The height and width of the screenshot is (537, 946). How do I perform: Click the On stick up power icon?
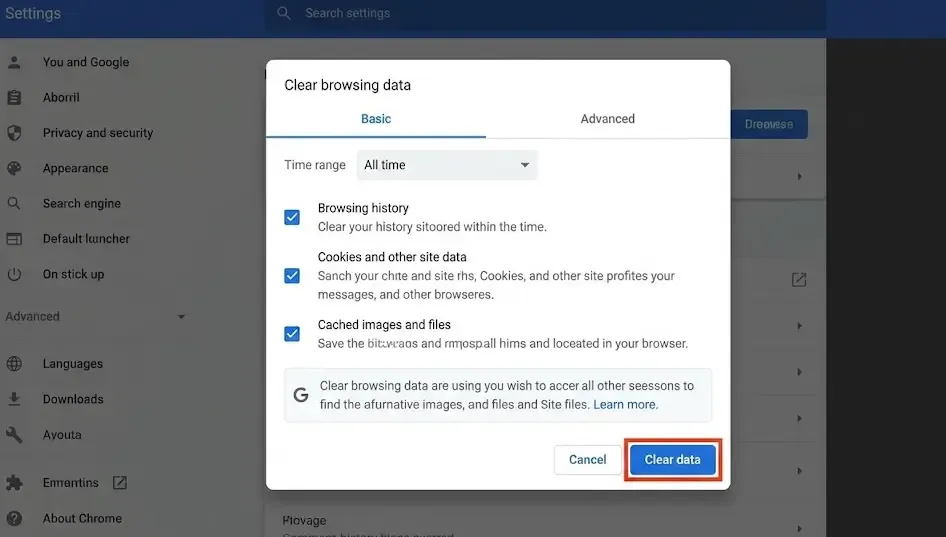click(14, 275)
